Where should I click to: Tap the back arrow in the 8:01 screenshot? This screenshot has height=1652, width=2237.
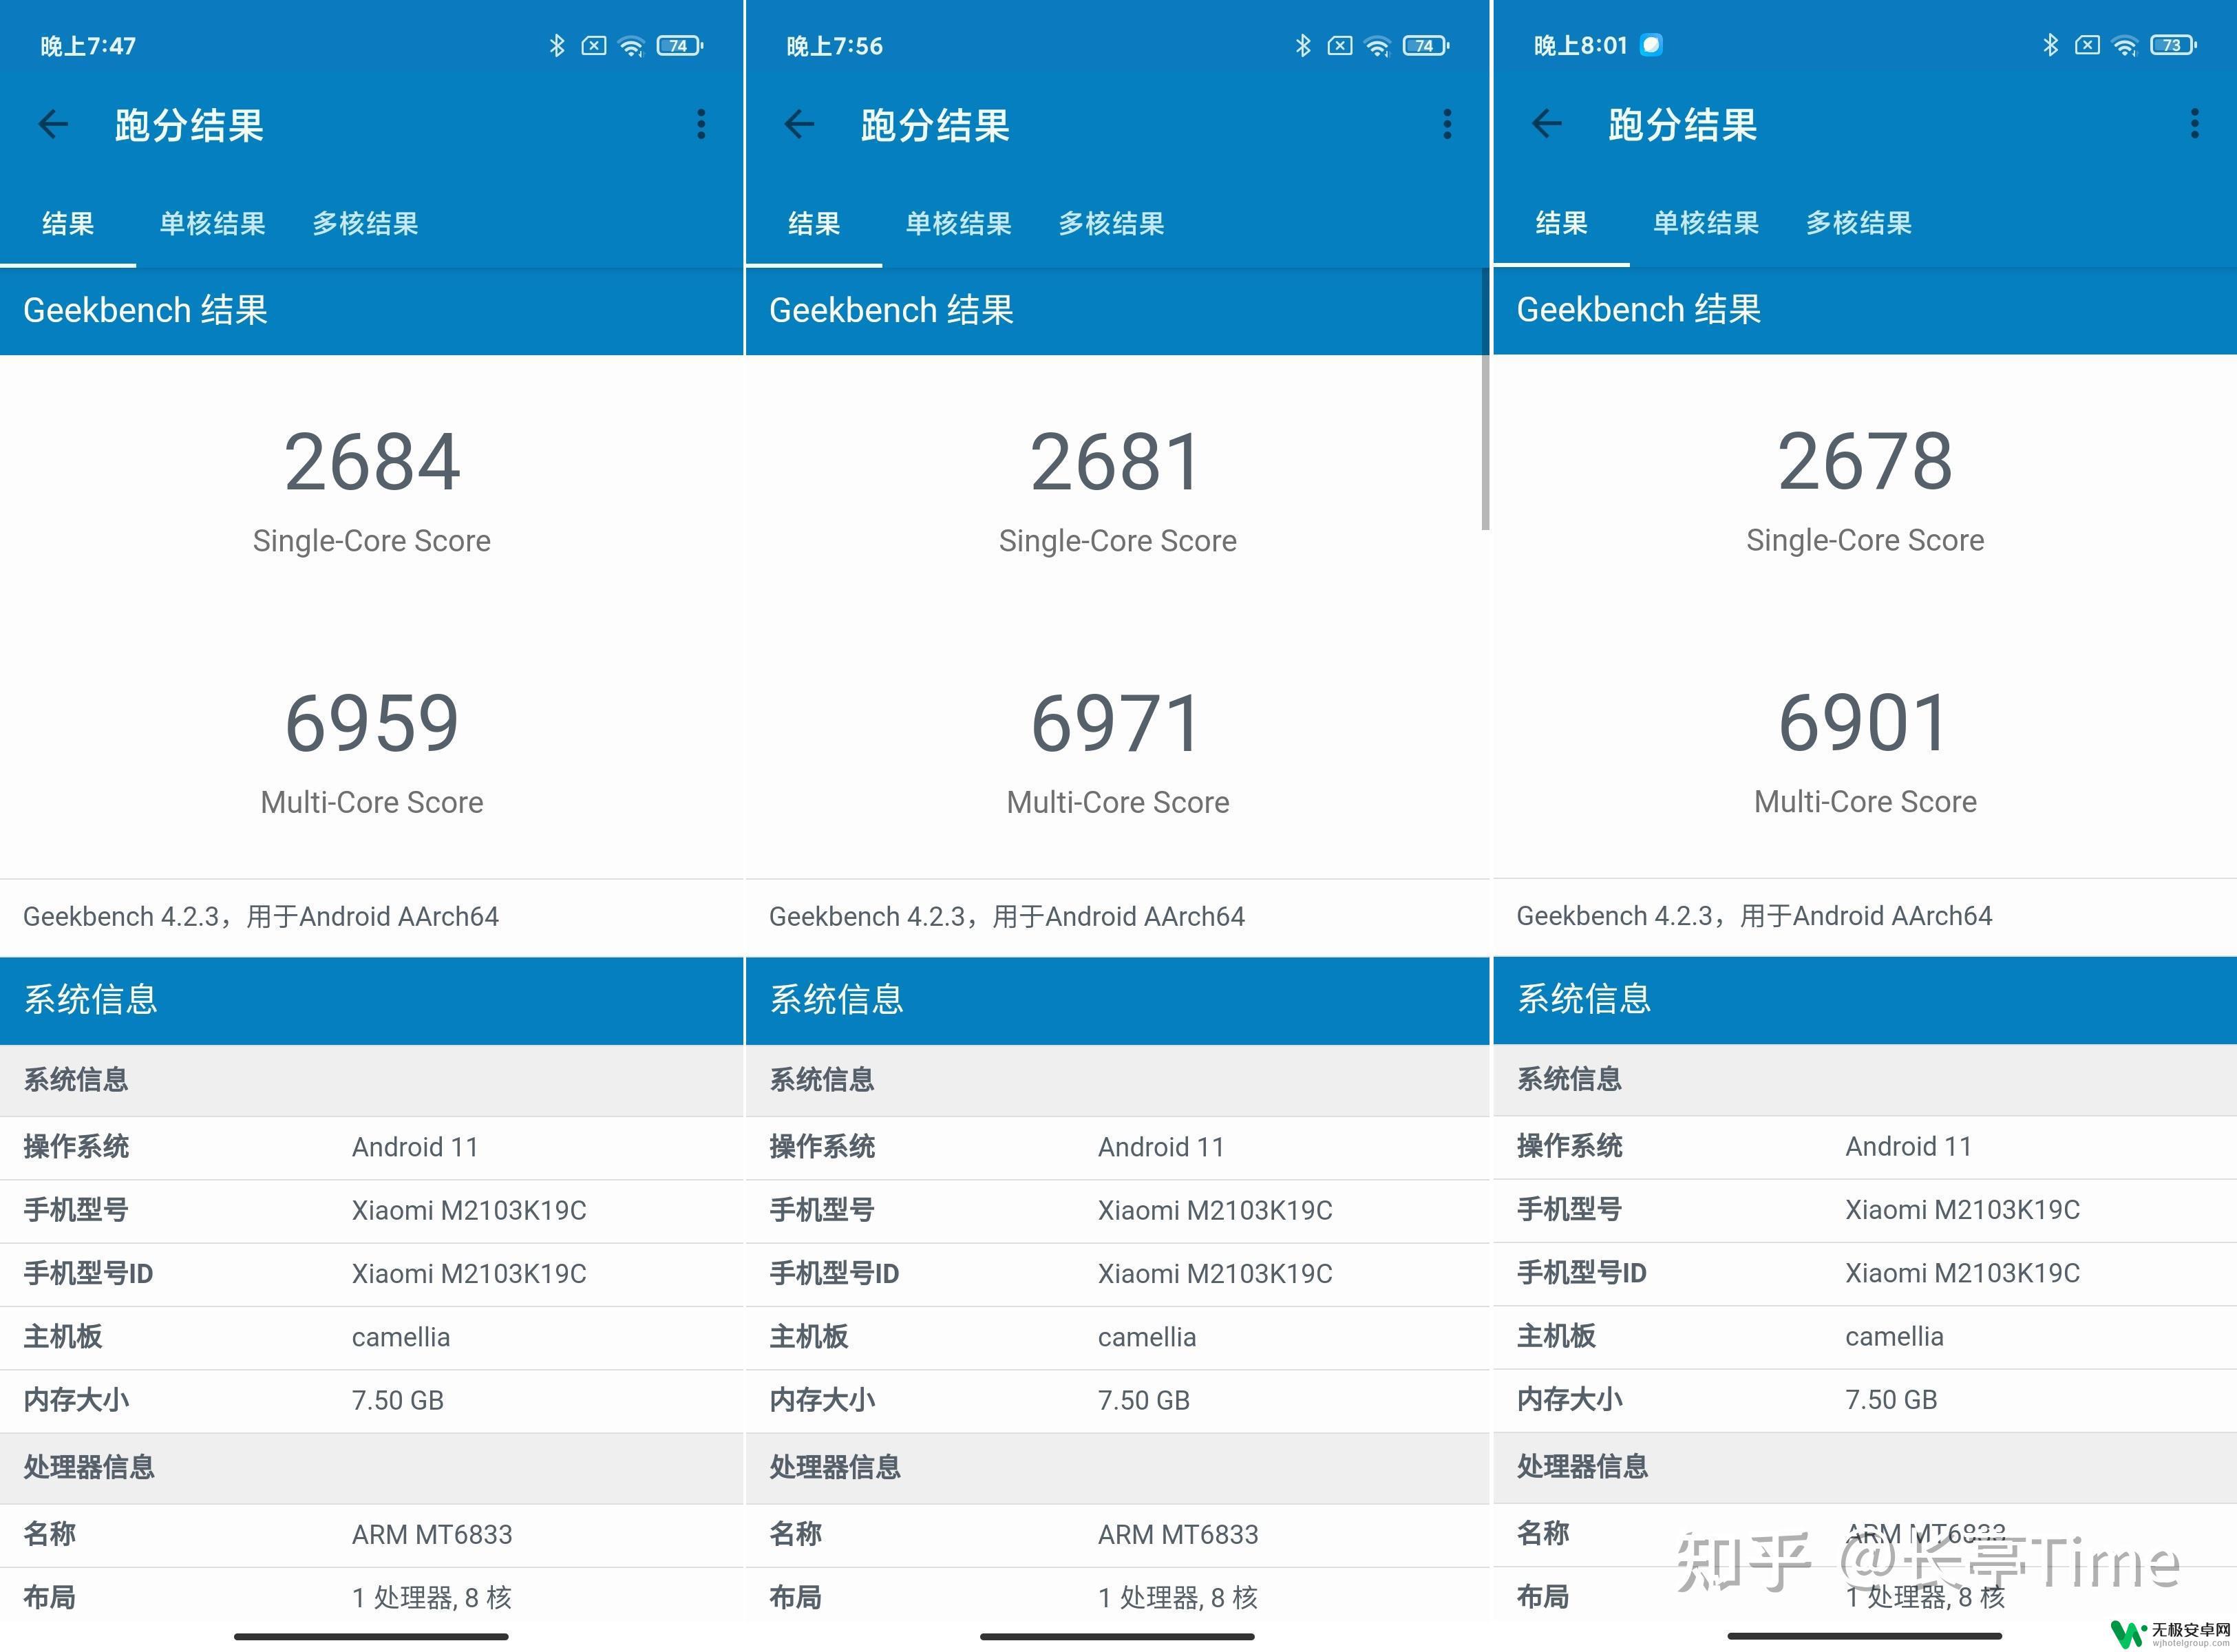1546,123
